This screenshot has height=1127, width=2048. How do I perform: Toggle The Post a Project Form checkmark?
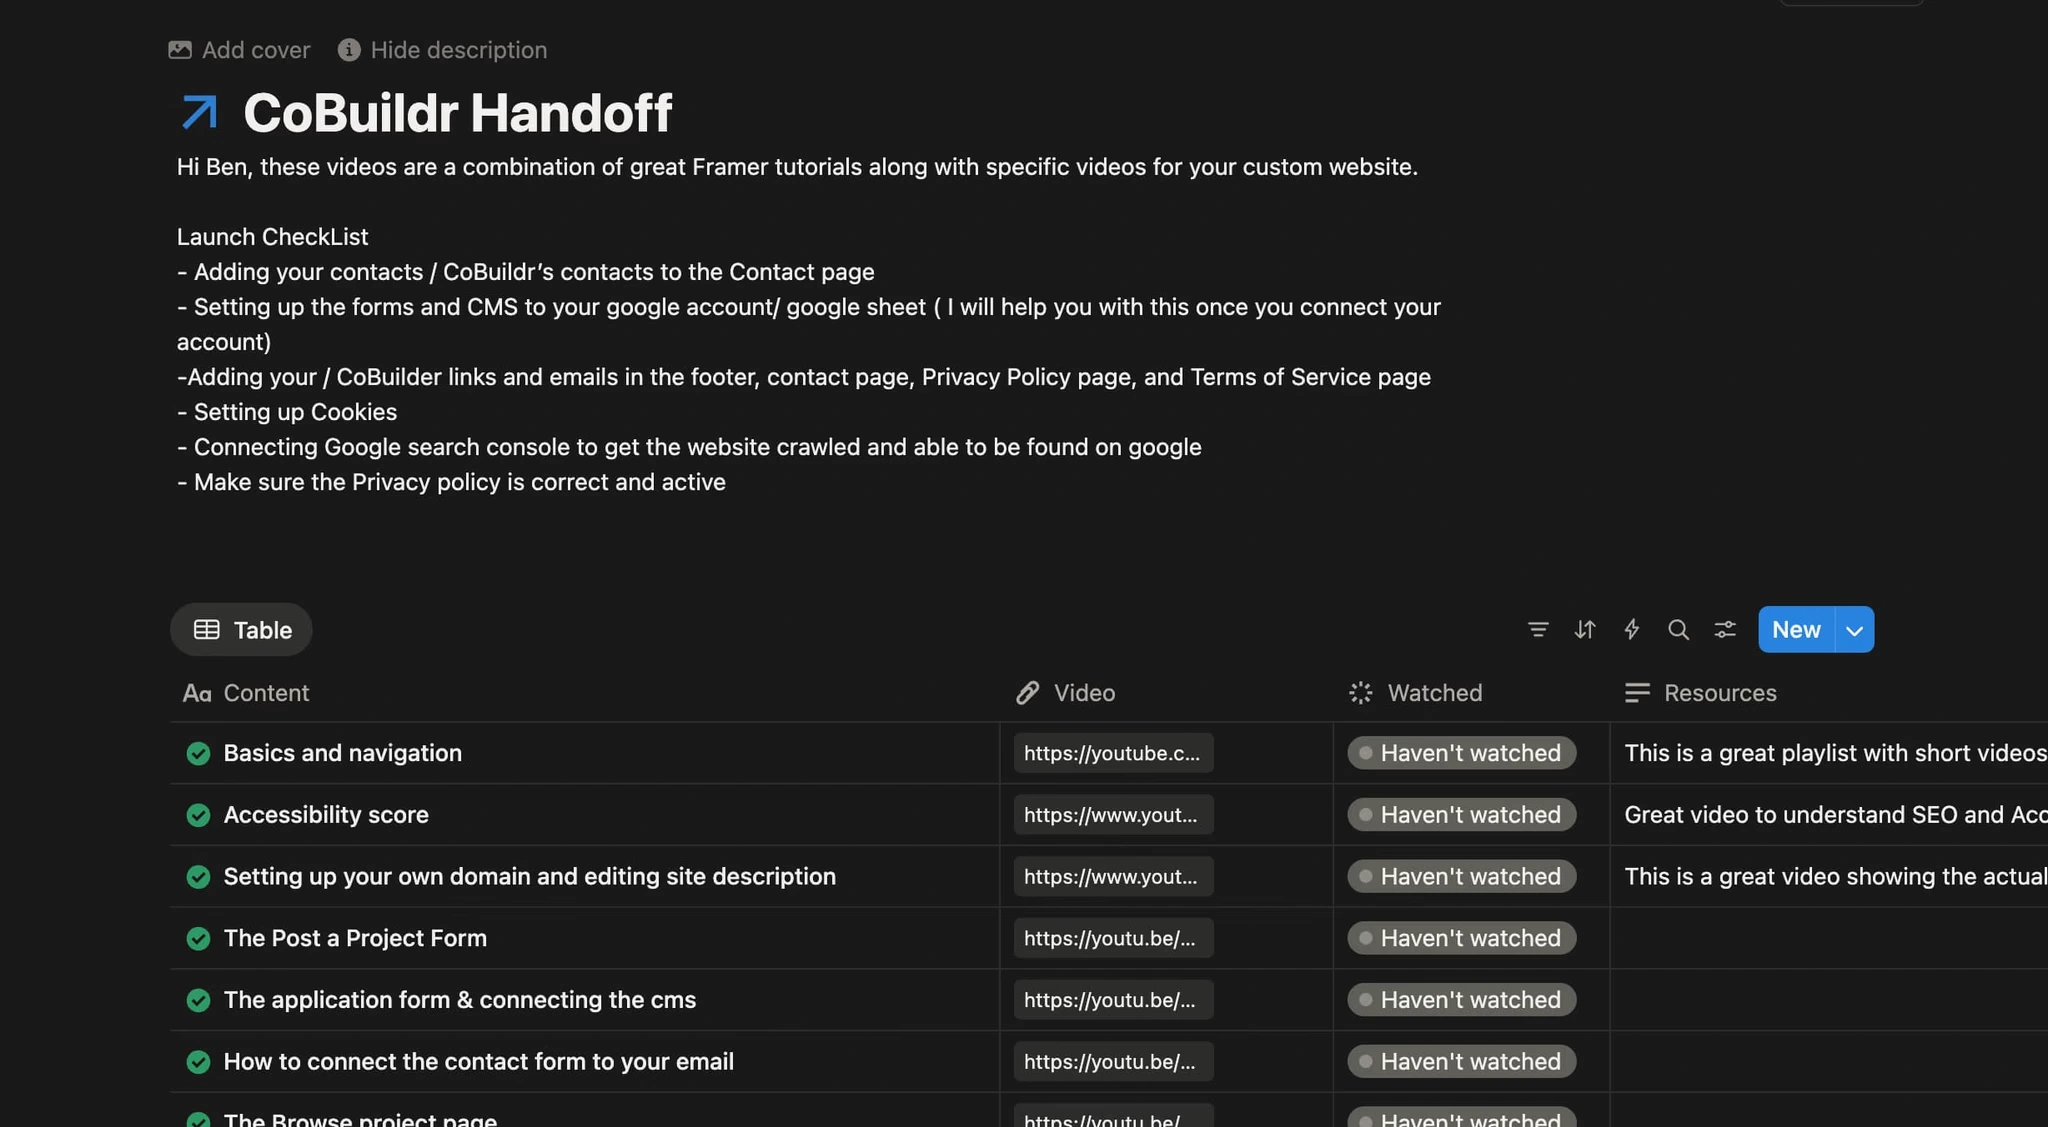tap(198, 938)
